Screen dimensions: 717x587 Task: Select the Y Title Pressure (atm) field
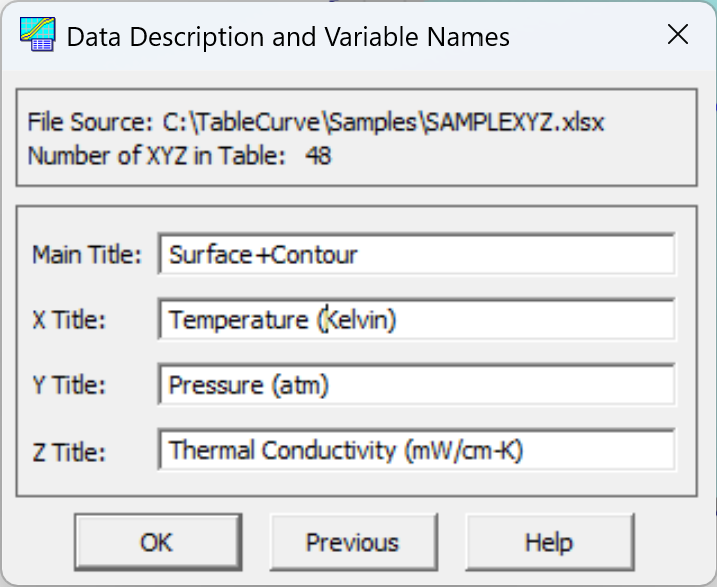417,384
